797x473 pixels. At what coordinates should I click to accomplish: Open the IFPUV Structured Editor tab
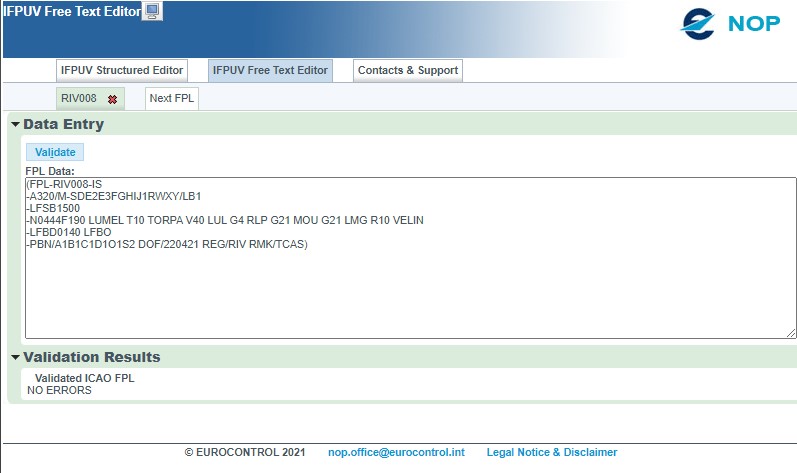pos(122,70)
